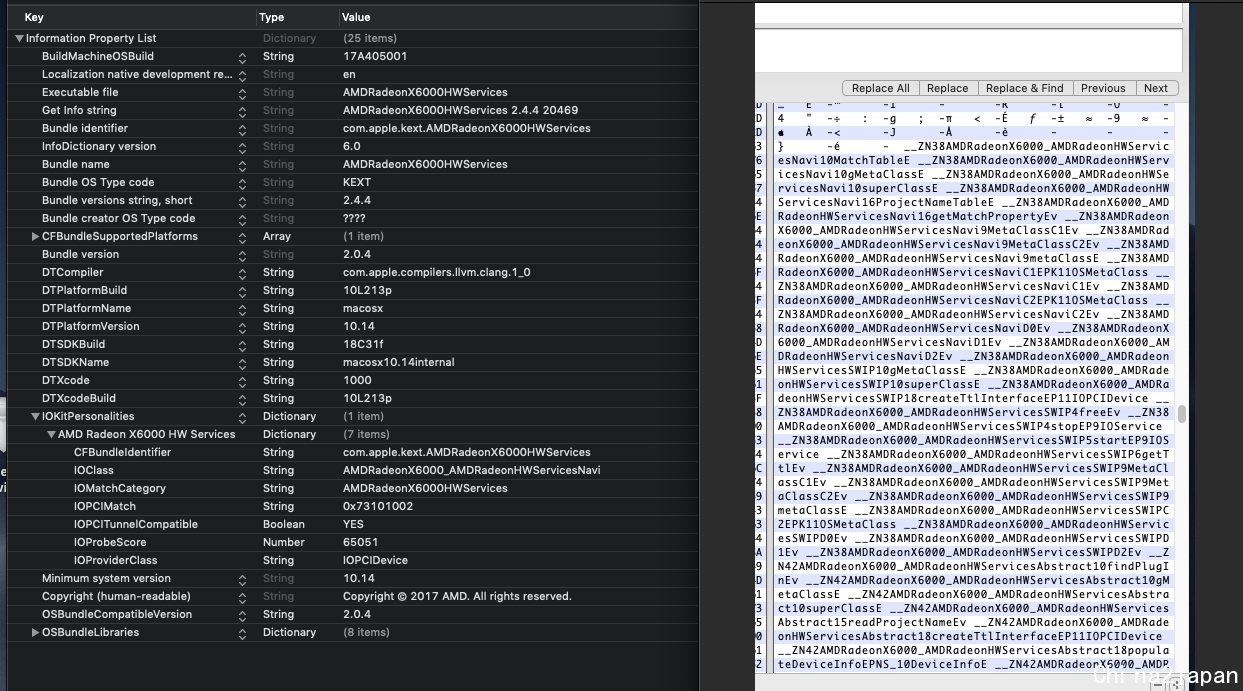Open key picker arrows for Executable file
1243x691 pixels.
242,93
